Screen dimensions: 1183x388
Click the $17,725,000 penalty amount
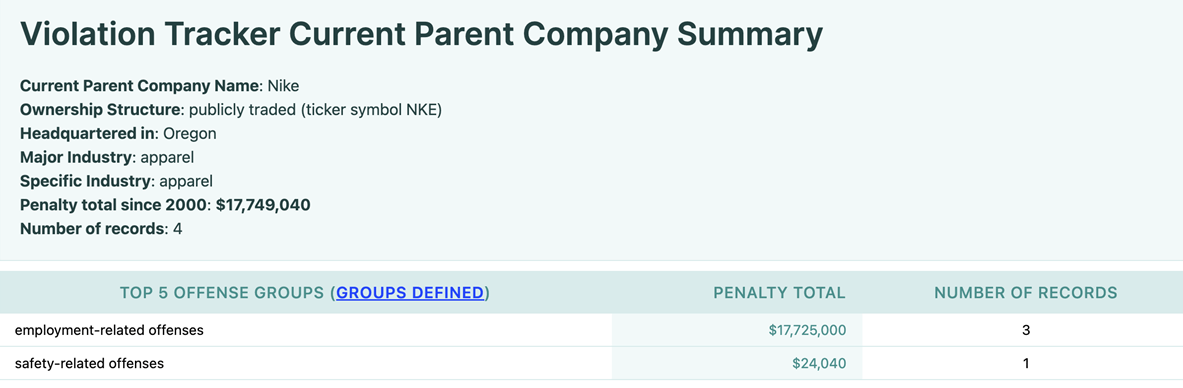(x=807, y=330)
